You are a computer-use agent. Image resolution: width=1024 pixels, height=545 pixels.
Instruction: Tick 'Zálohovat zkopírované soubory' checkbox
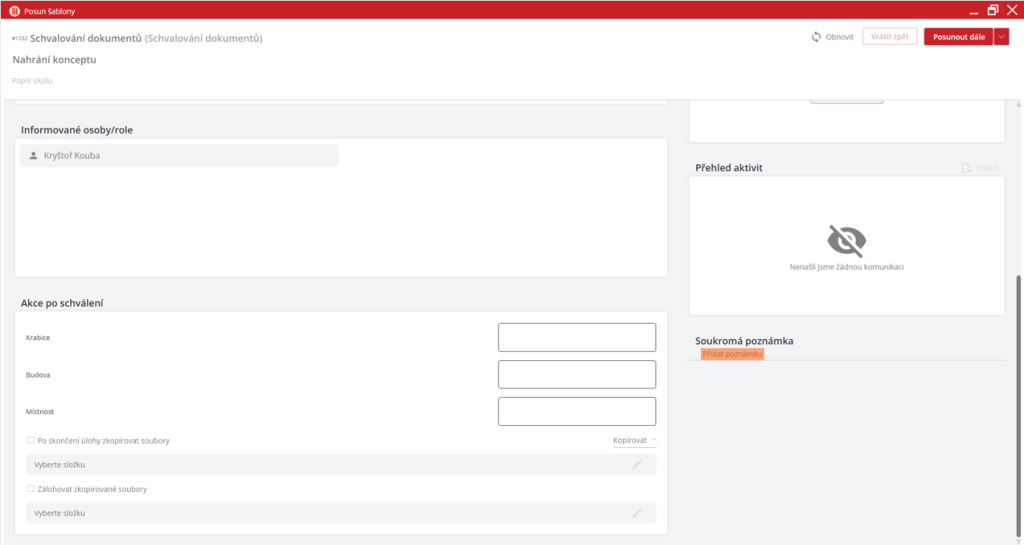point(30,489)
